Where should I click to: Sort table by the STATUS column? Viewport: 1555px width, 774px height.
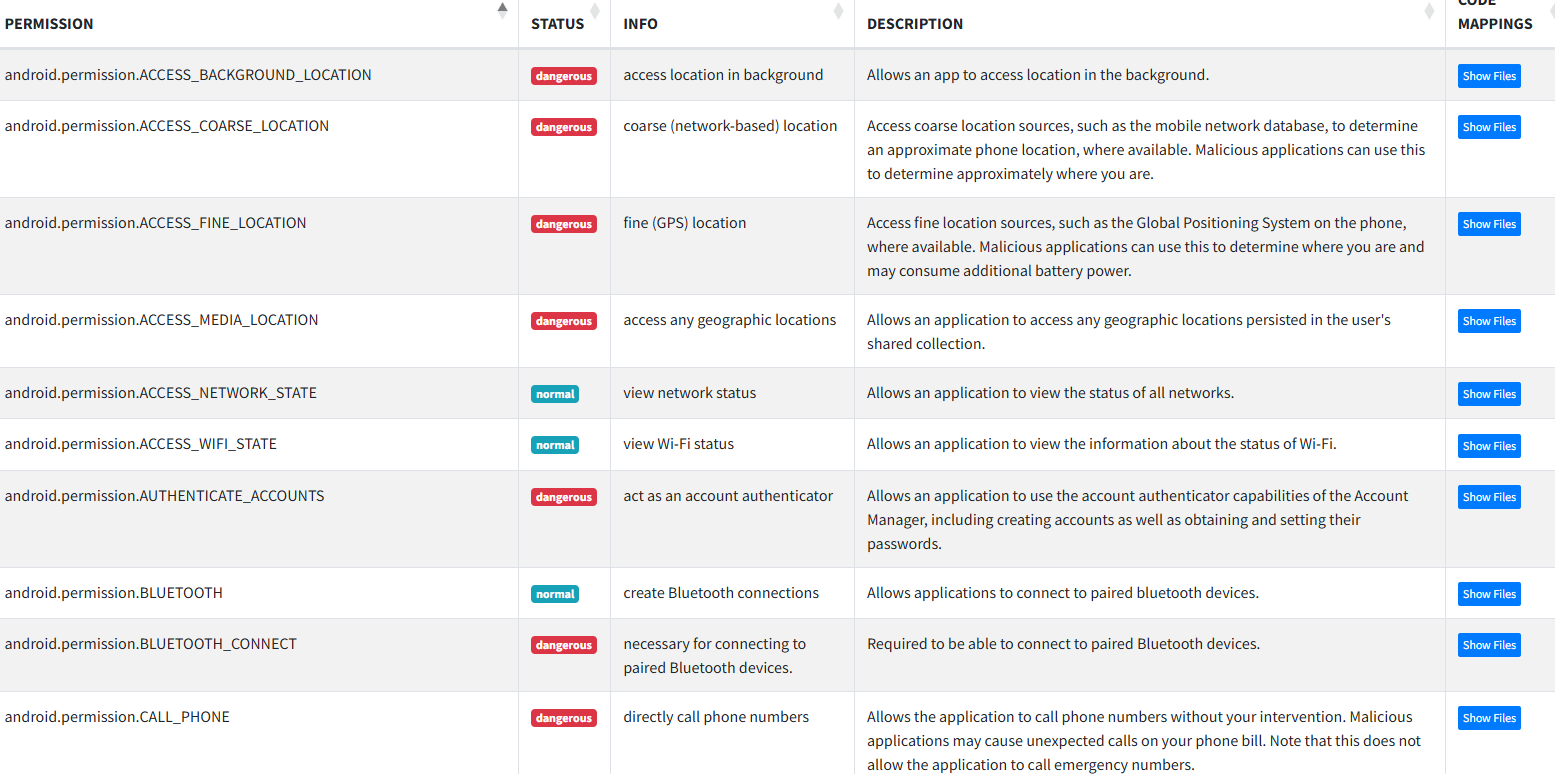click(x=564, y=23)
